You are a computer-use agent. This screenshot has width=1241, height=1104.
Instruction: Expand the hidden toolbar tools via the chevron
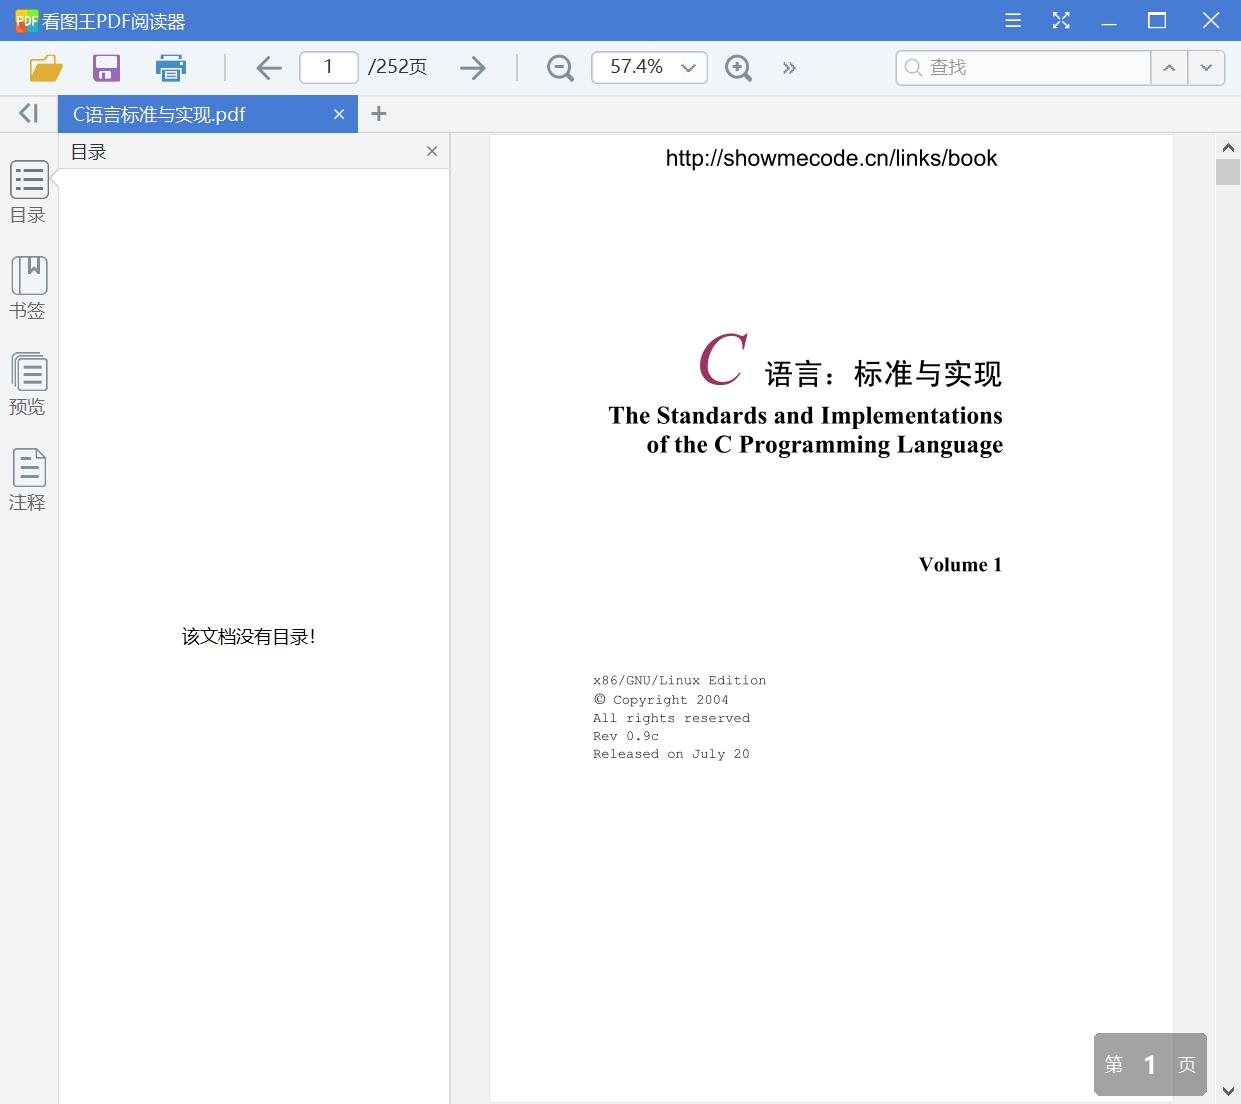789,67
